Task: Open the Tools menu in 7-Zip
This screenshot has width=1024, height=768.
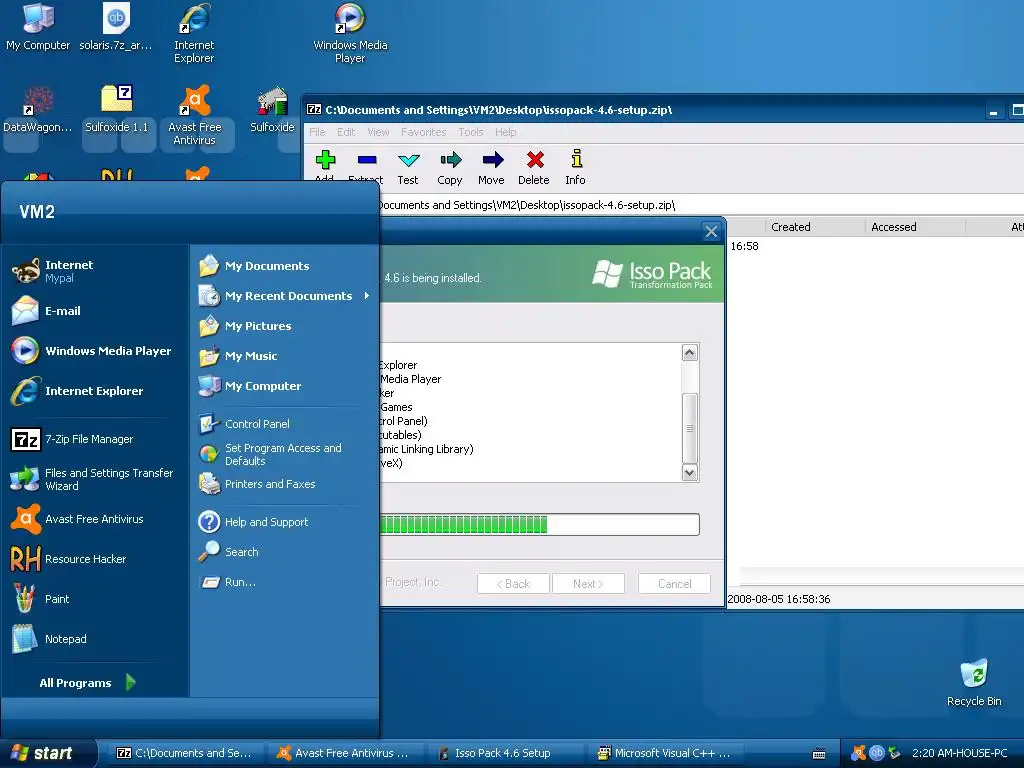Action: (471, 132)
